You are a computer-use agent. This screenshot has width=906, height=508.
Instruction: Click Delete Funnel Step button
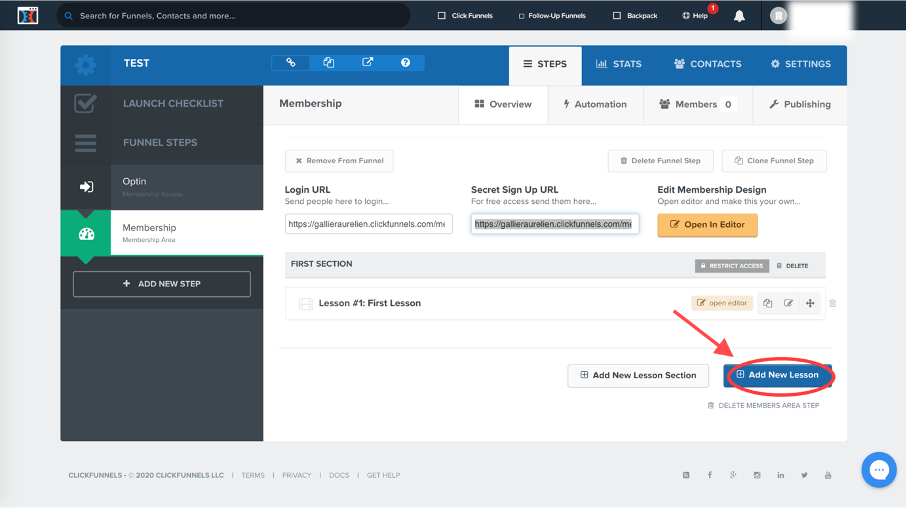660,161
